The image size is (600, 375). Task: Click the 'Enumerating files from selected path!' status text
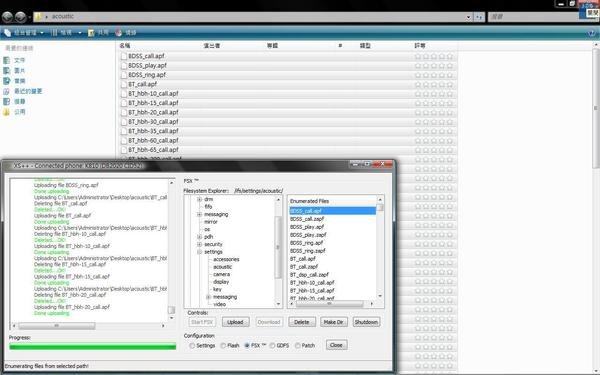[x=47, y=366]
